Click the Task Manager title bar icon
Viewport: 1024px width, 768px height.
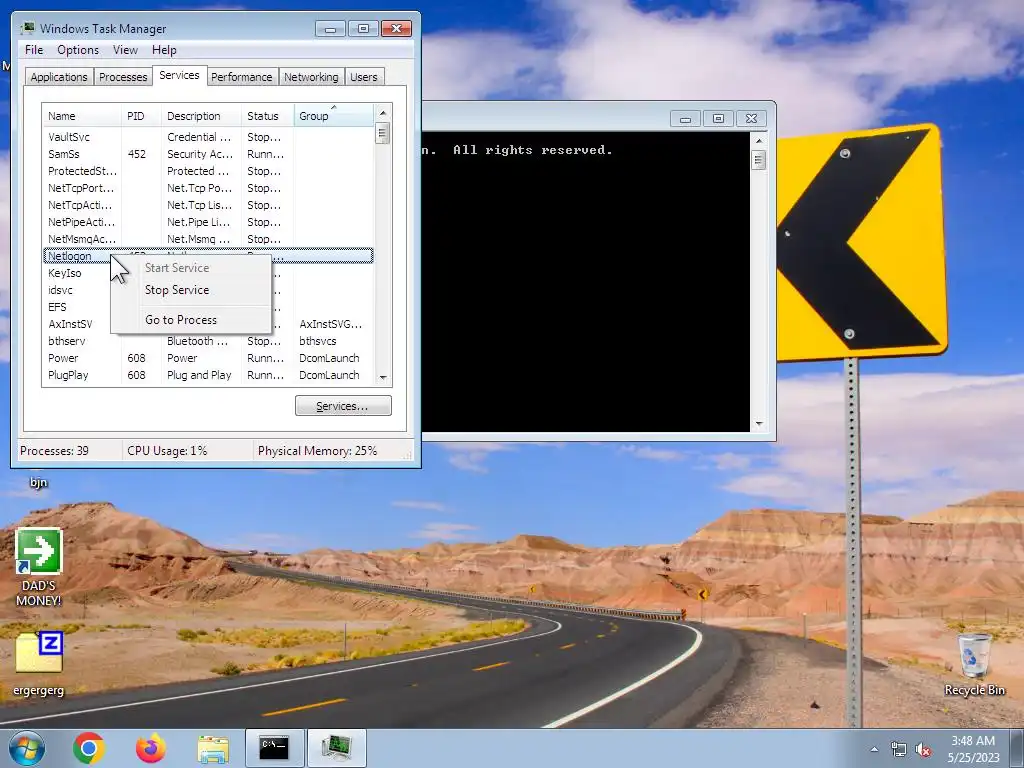tap(27, 28)
